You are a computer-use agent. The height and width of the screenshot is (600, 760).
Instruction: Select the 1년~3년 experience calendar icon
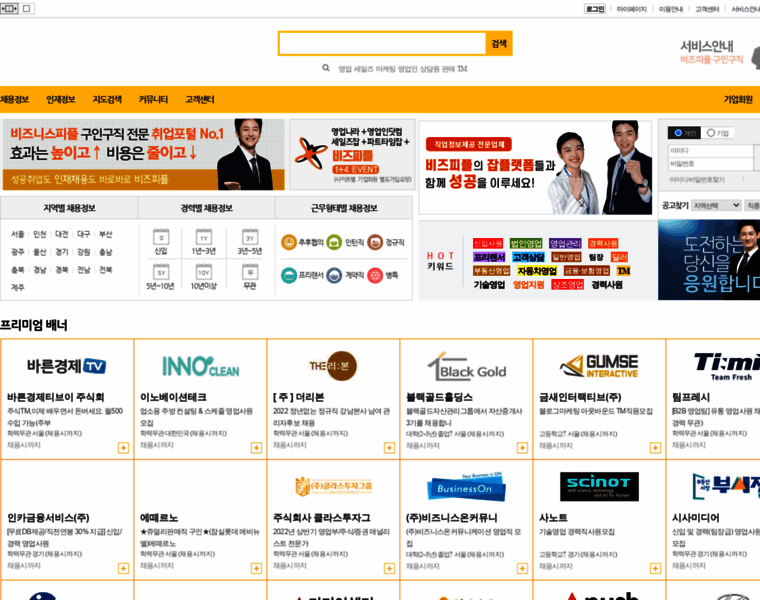[x=204, y=237]
